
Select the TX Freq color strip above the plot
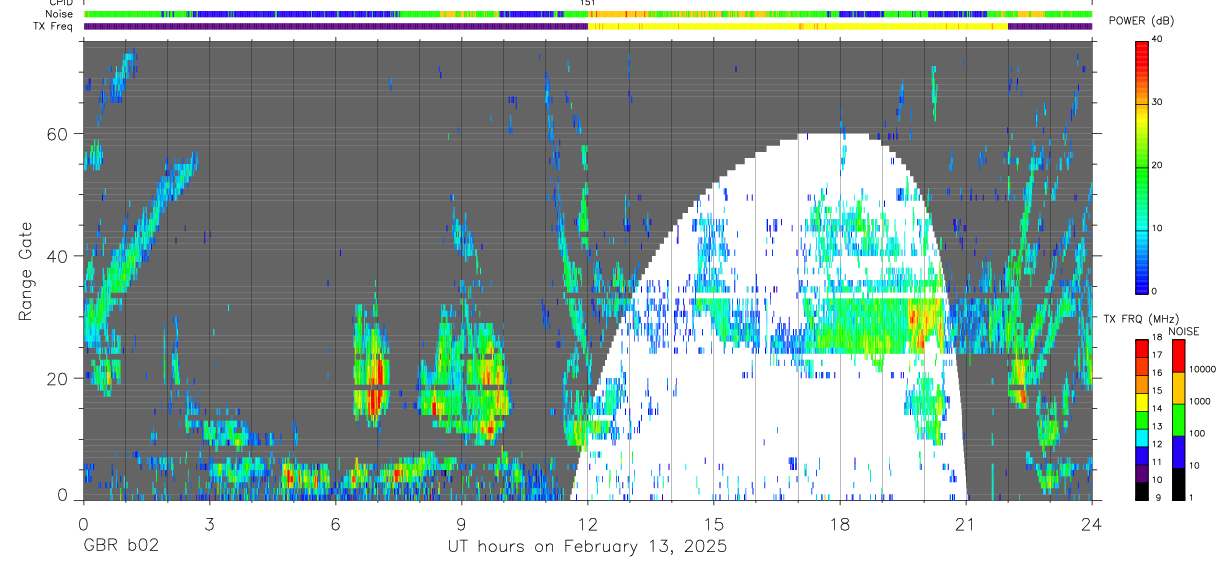[588, 26]
